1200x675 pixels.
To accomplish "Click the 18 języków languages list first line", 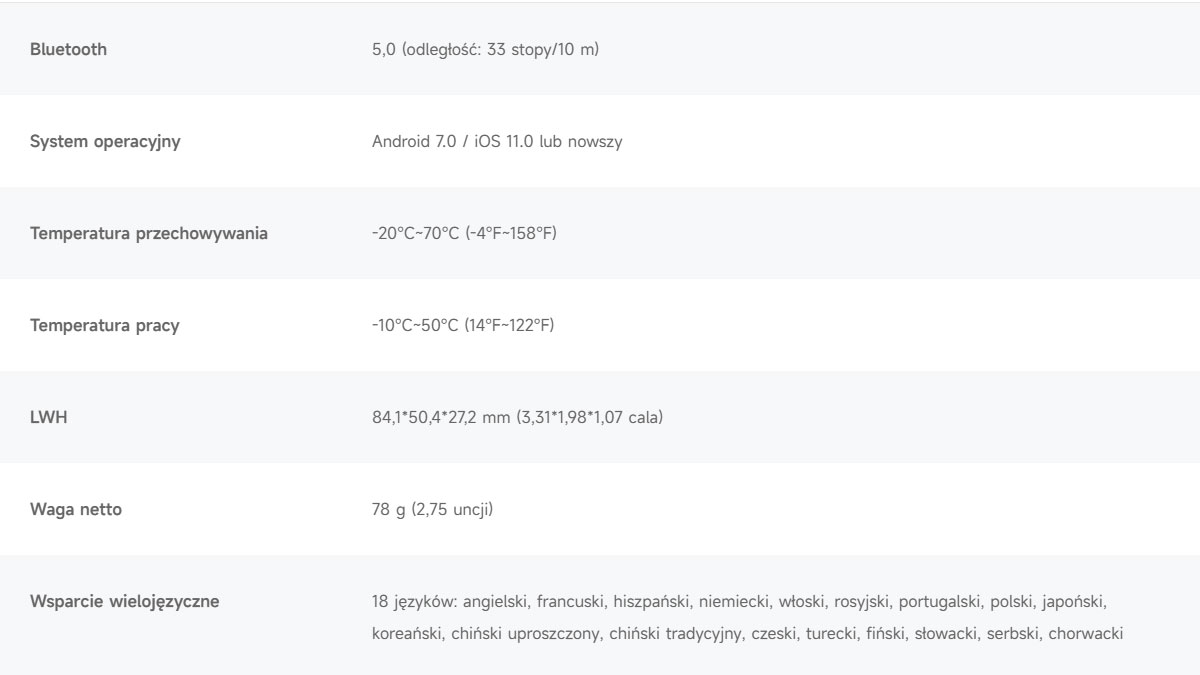I will point(739,602).
